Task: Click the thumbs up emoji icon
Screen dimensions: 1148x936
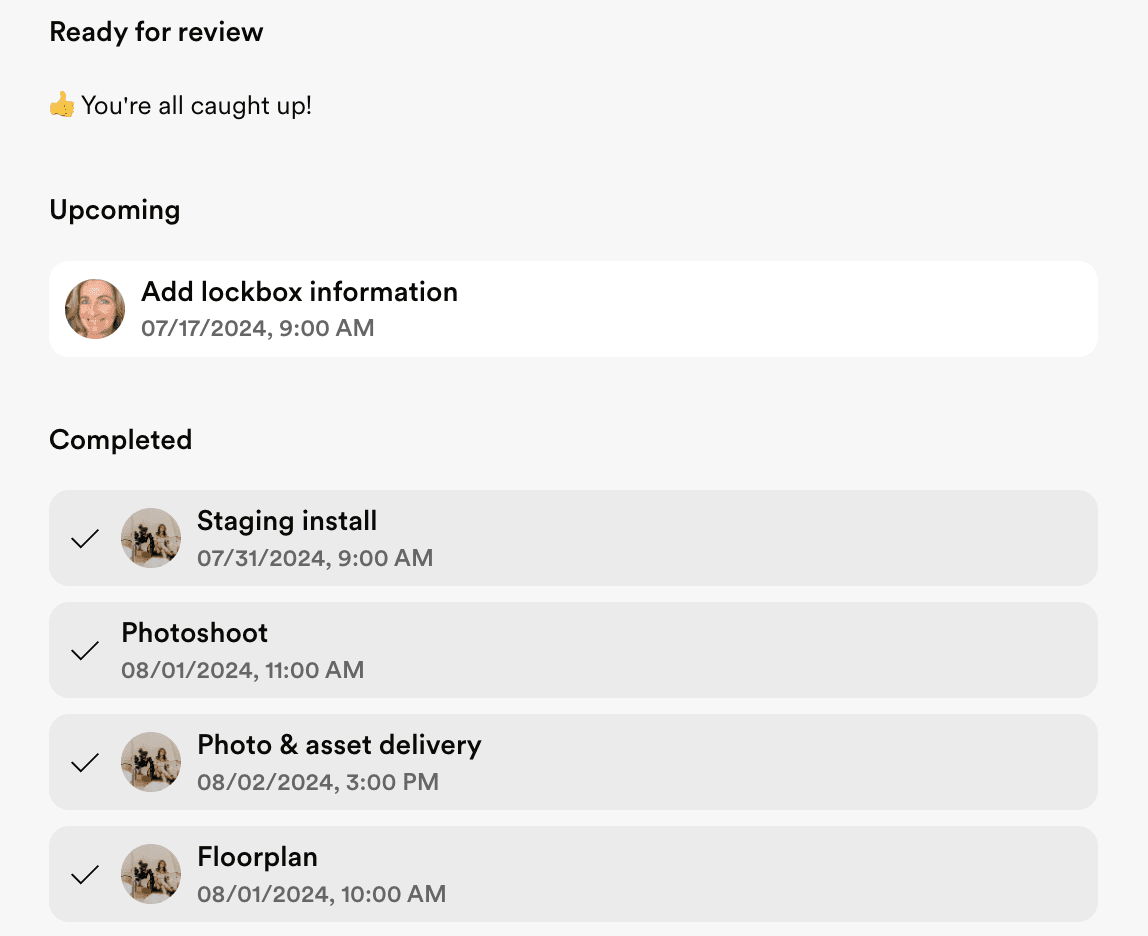Action: 62,105
